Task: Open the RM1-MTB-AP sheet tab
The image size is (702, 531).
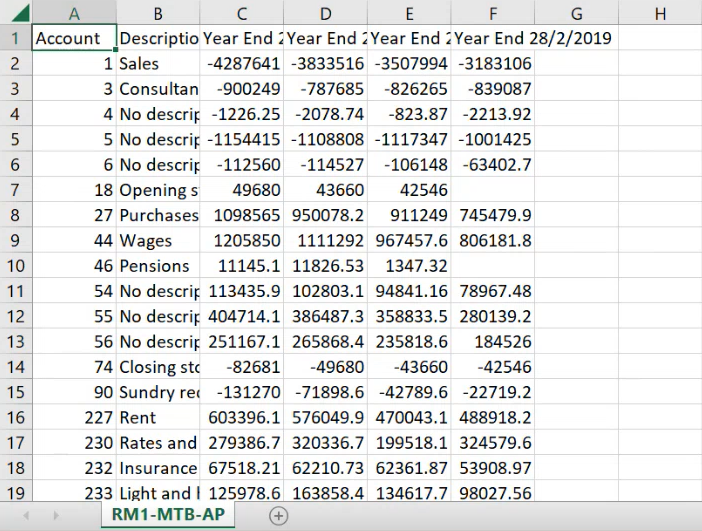Action: 165,515
